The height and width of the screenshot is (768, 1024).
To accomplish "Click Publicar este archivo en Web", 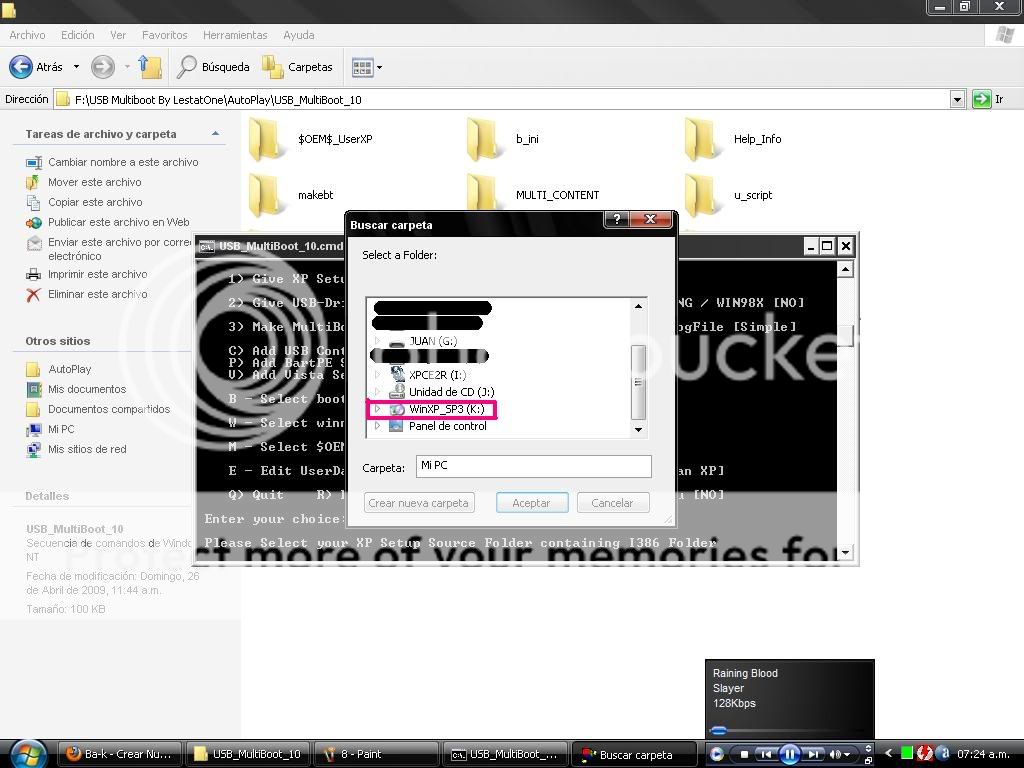I will click(119, 222).
